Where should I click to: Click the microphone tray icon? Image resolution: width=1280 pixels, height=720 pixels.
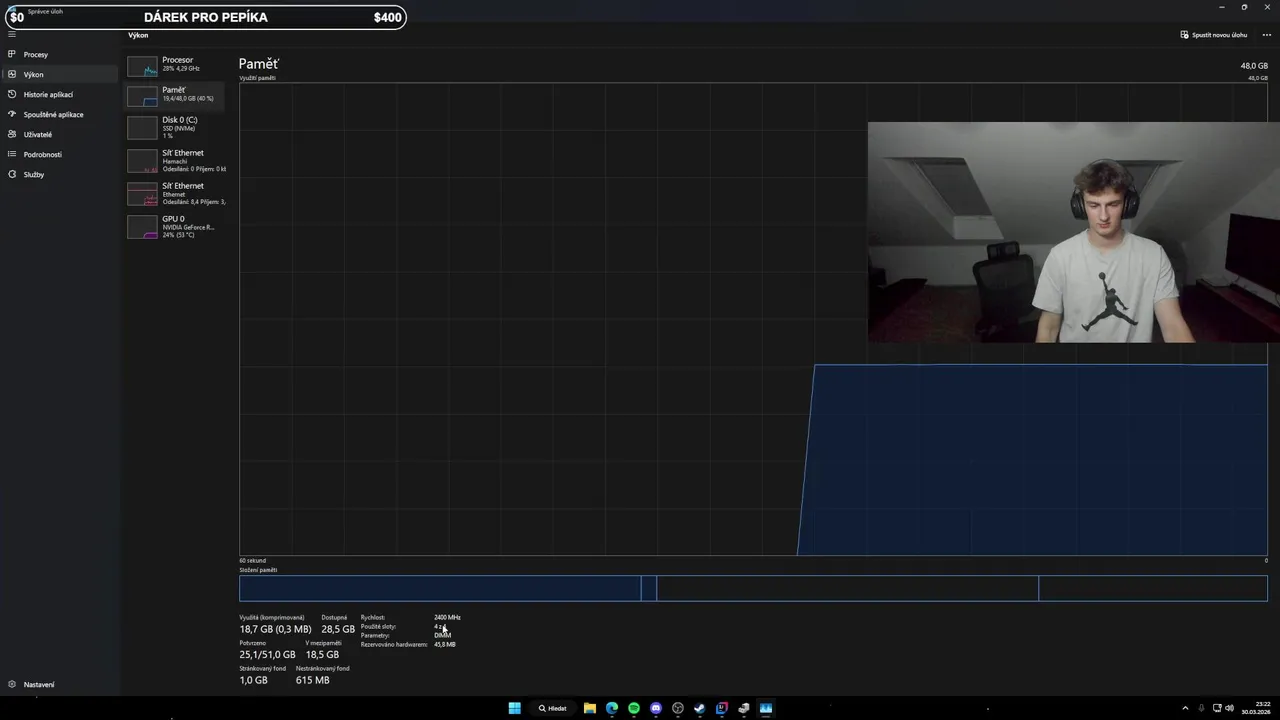tap(1201, 708)
